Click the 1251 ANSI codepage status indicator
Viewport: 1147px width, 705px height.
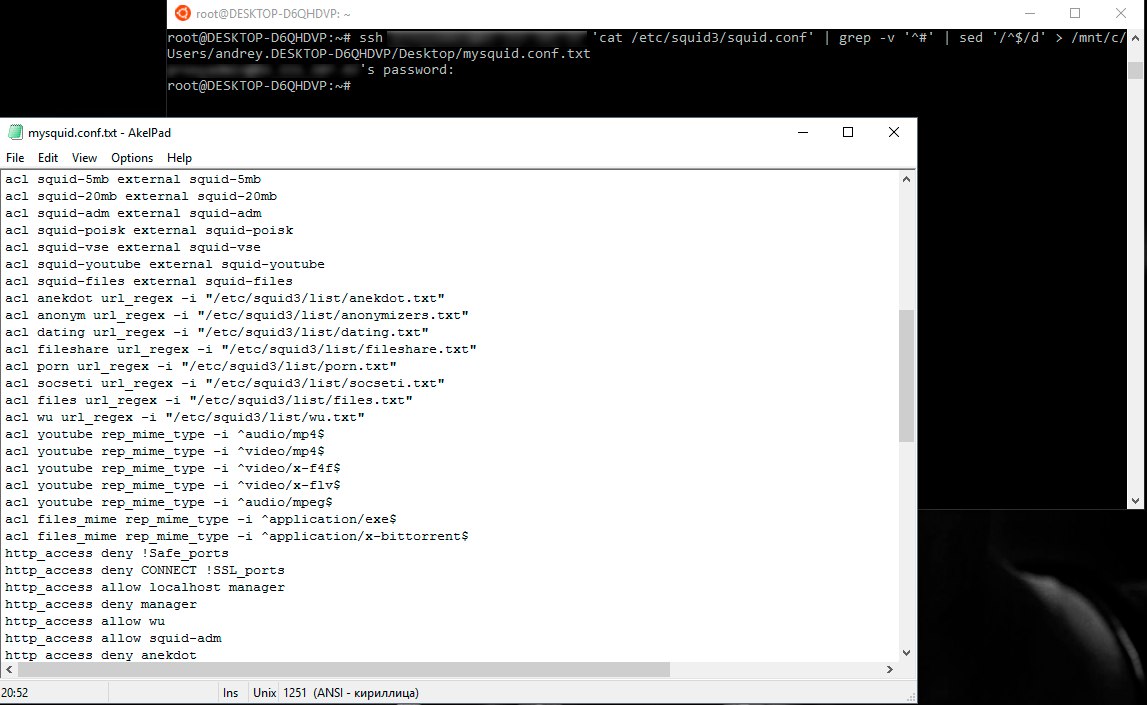tap(351, 693)
